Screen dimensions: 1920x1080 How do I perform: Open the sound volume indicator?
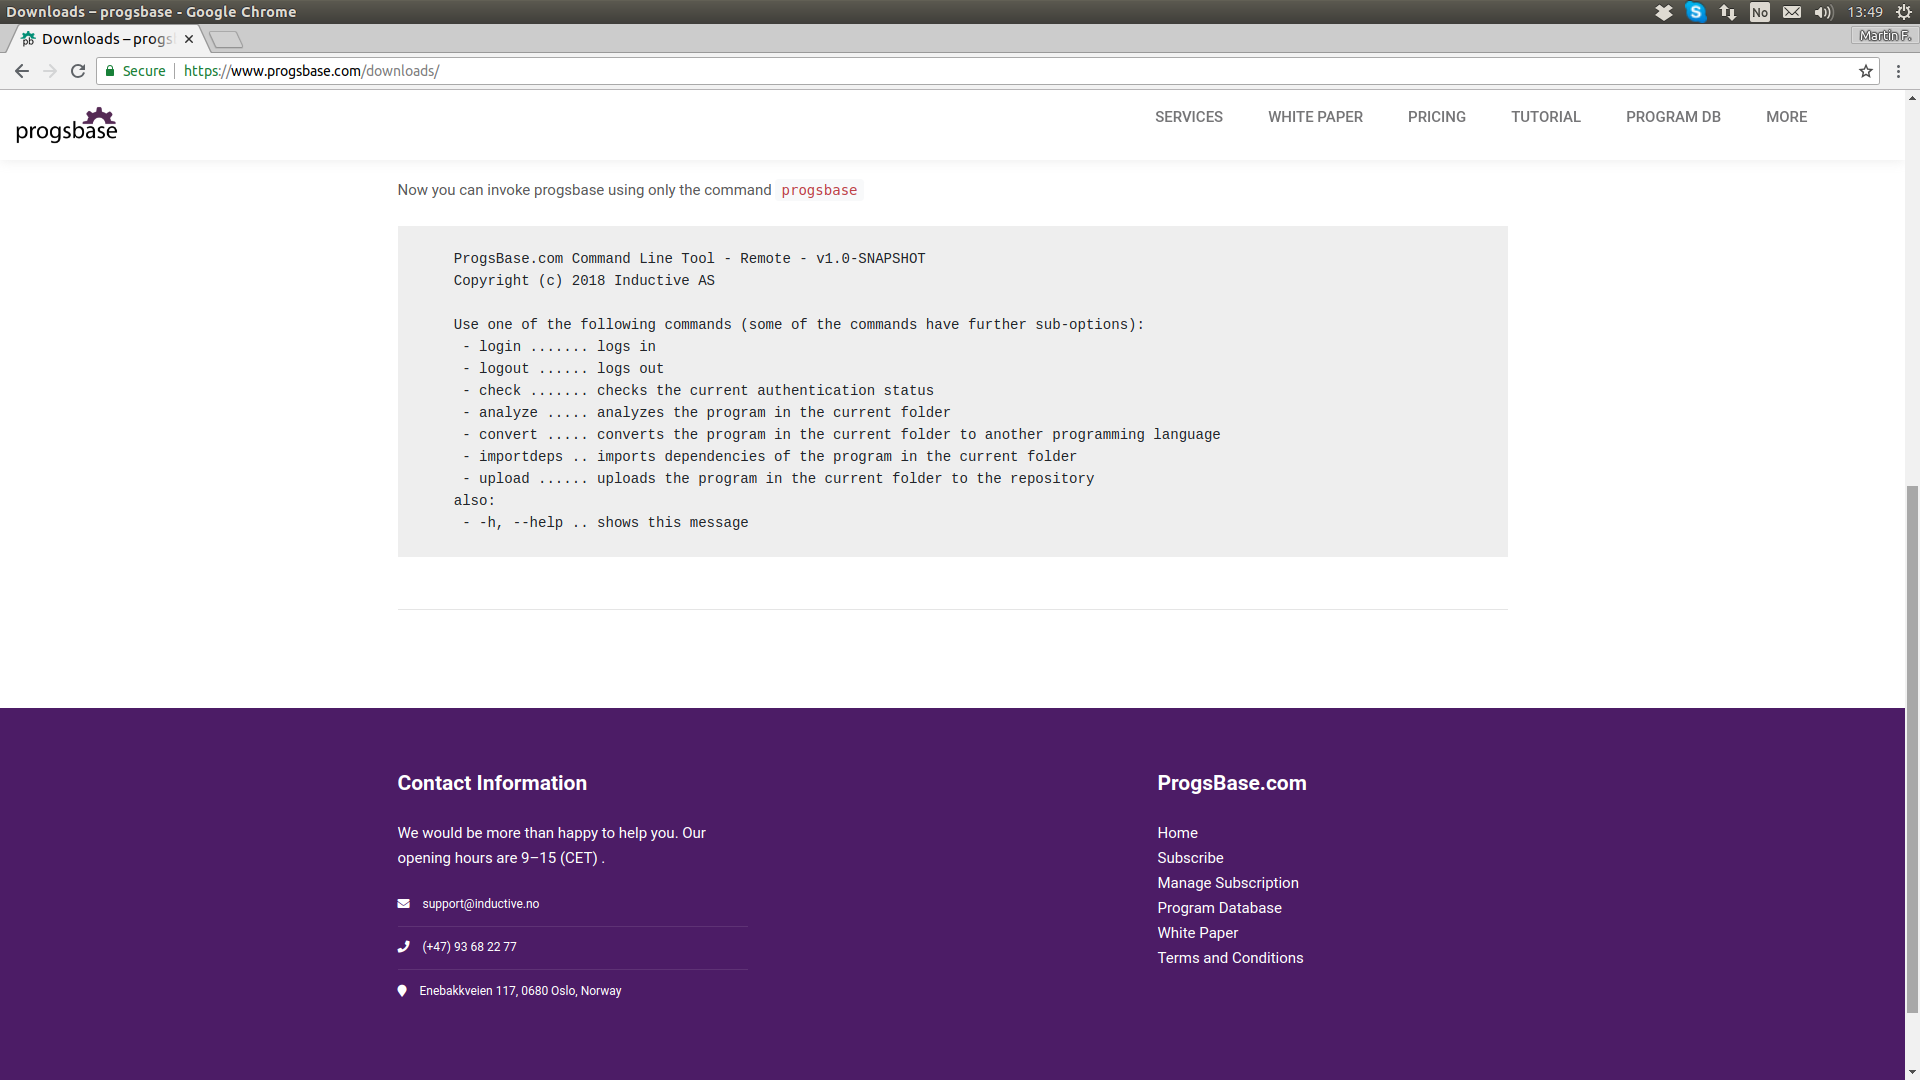(1824, 12)
